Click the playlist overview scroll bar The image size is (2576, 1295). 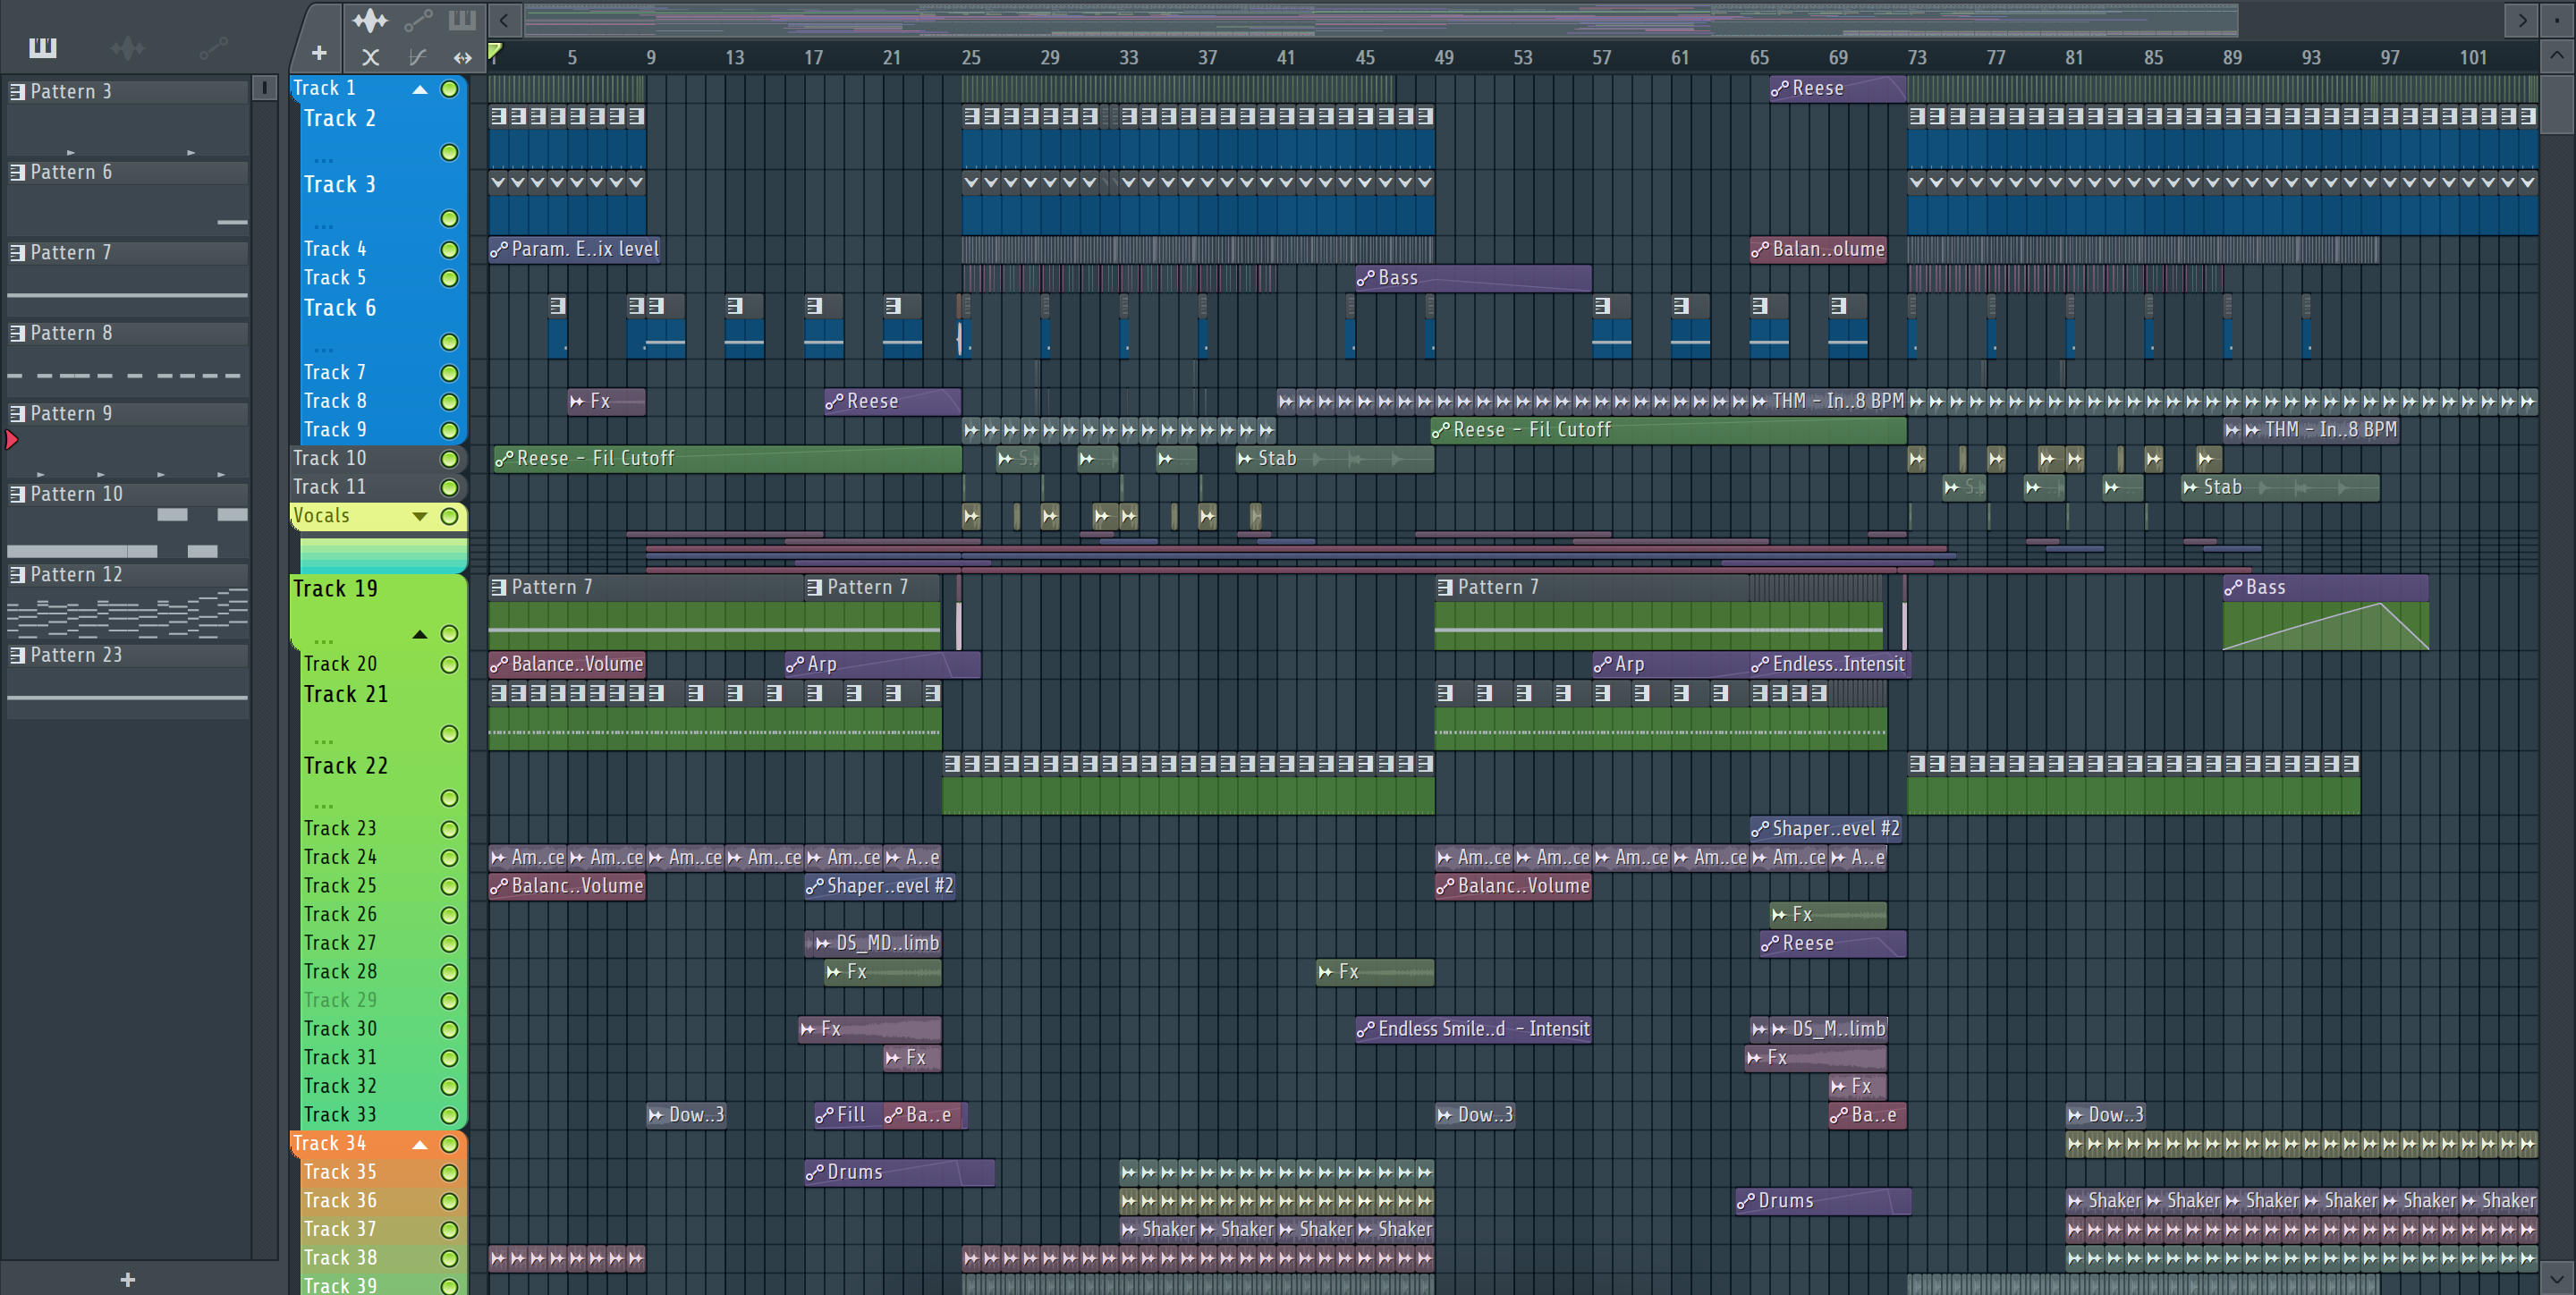coord(1381,19)
